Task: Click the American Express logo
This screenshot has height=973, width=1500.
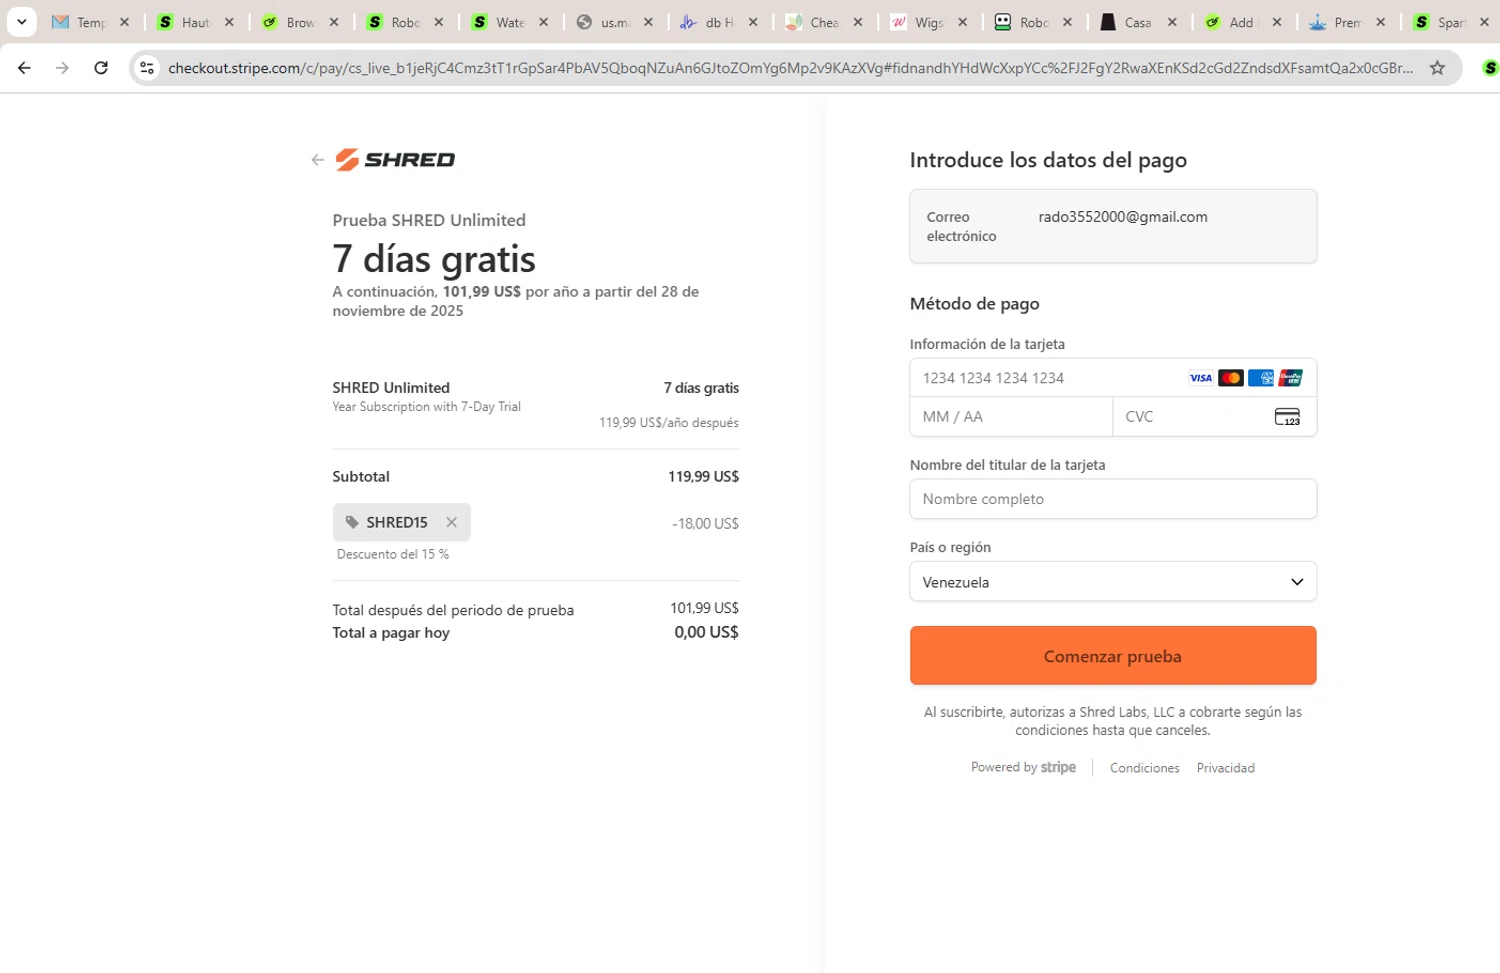Action: (x=1261, y=378)
